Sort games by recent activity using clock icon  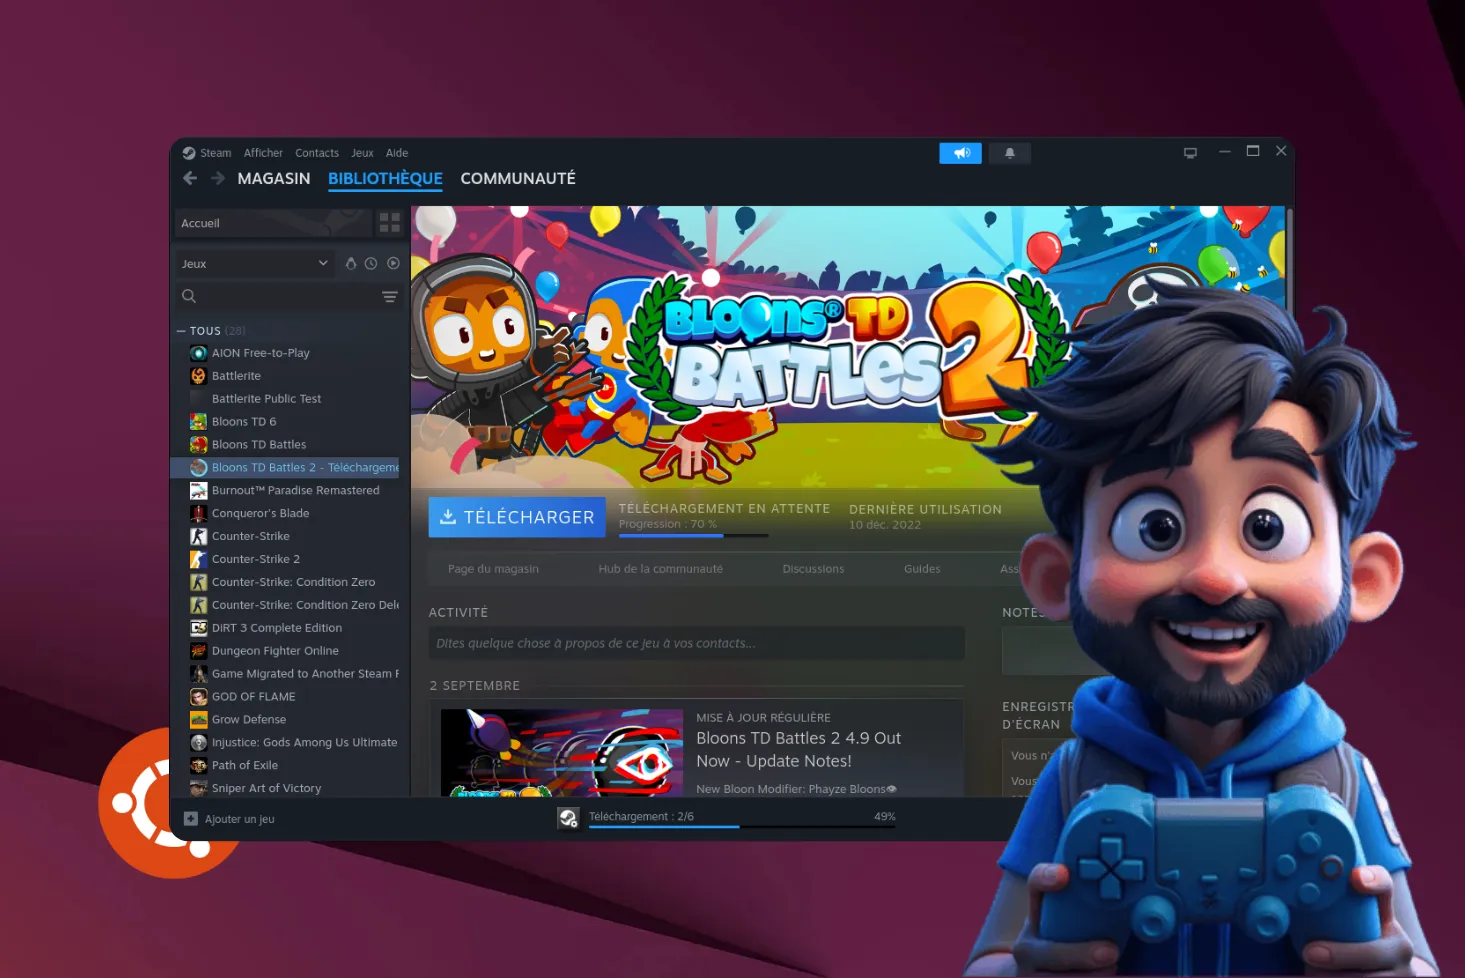(x=371, y=263)
